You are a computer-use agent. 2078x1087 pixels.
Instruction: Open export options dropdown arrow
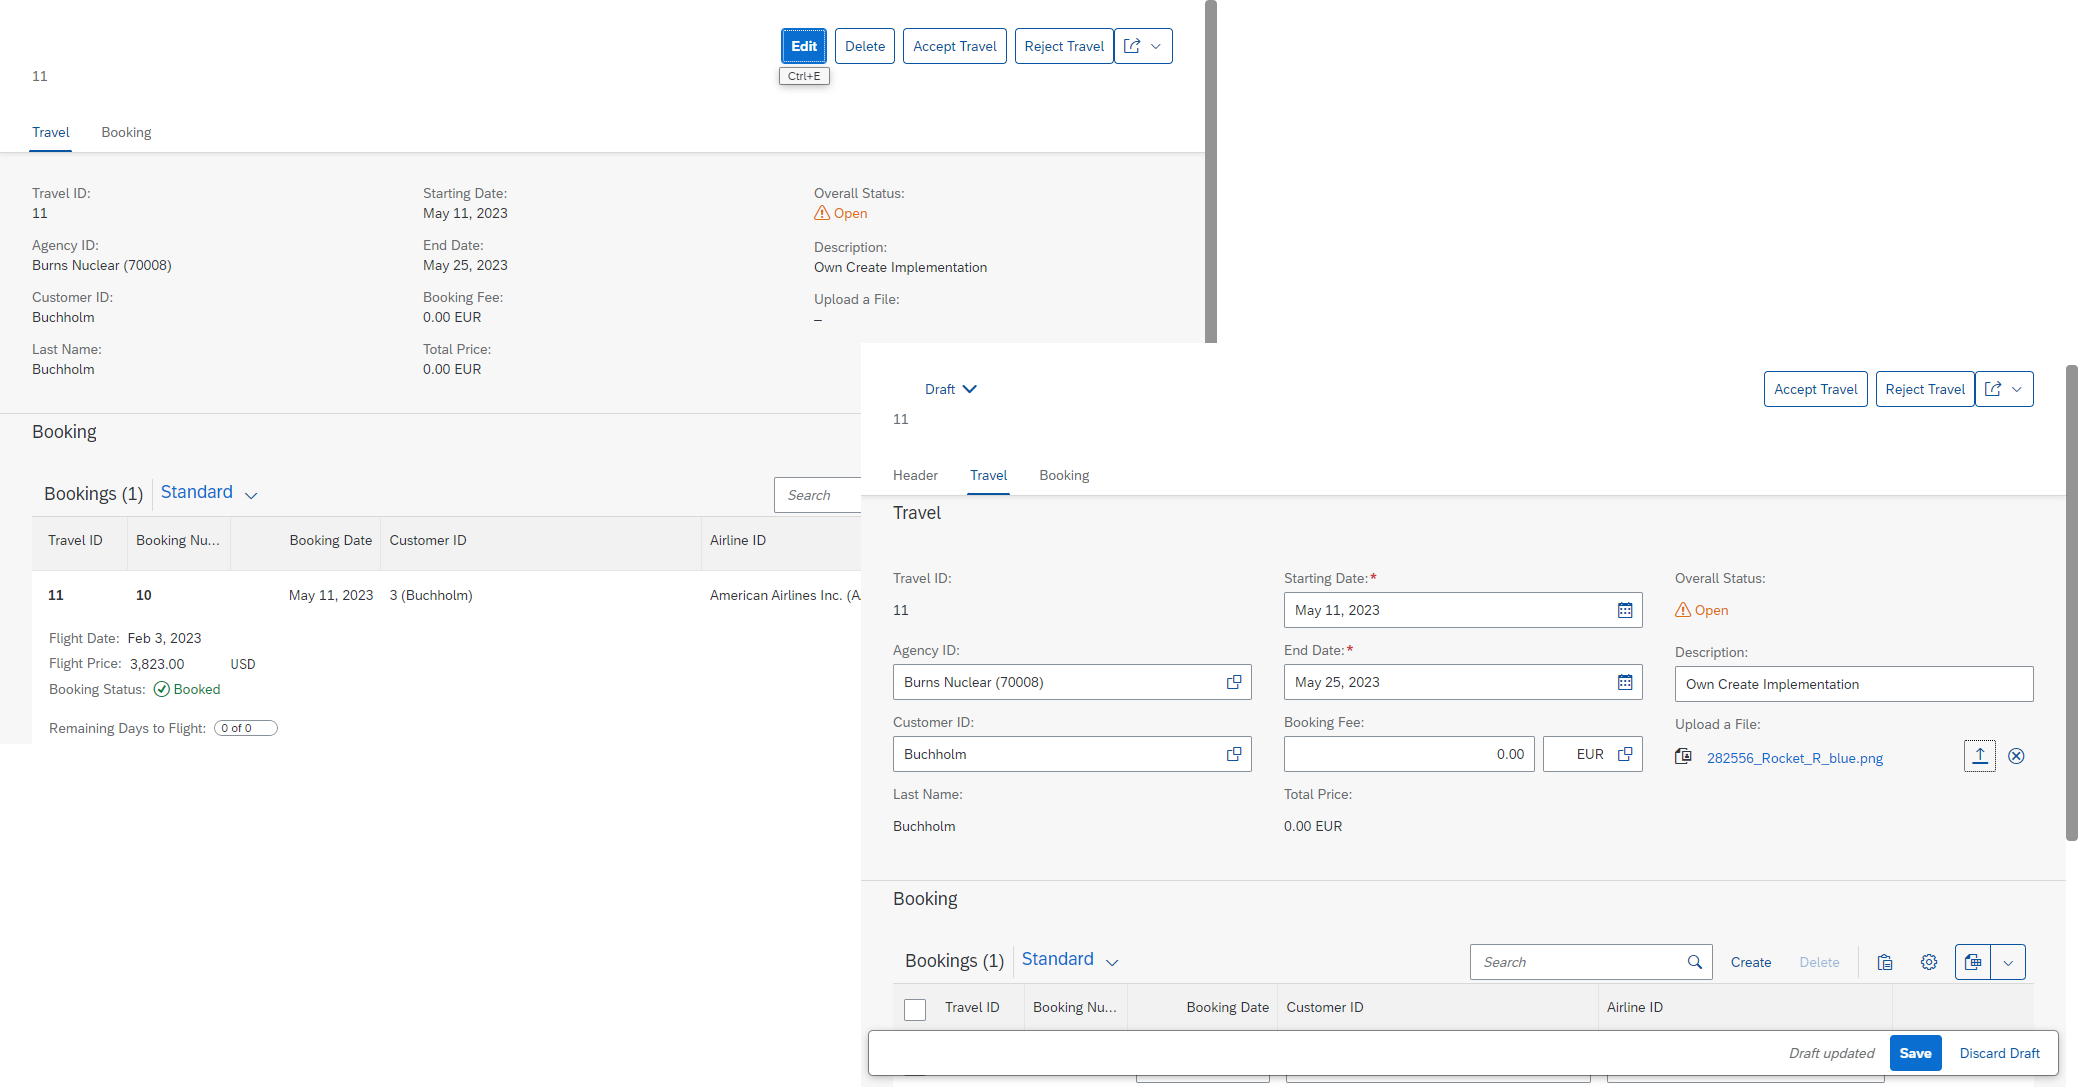(2008, 962)
